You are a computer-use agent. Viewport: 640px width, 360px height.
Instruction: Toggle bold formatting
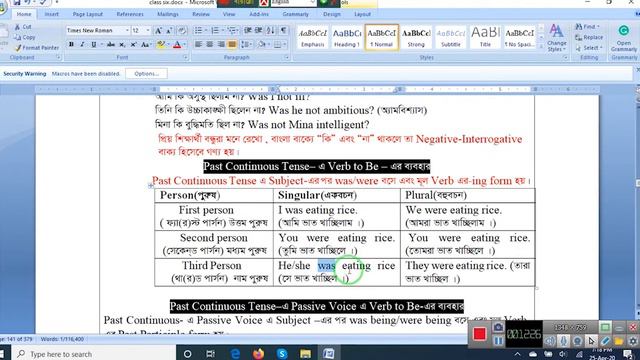71,44
